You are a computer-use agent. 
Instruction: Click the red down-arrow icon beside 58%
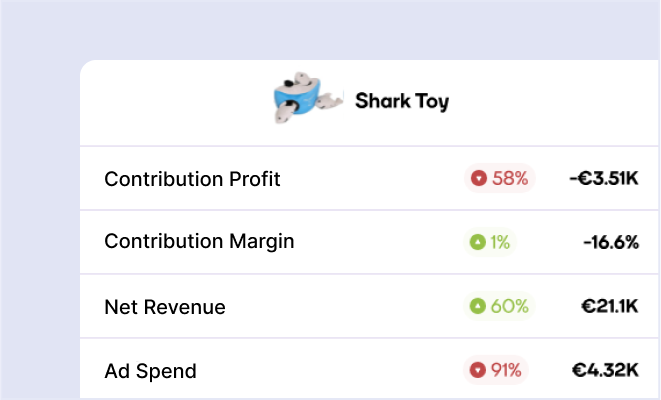pyautogui.click(x=479, y=179)
